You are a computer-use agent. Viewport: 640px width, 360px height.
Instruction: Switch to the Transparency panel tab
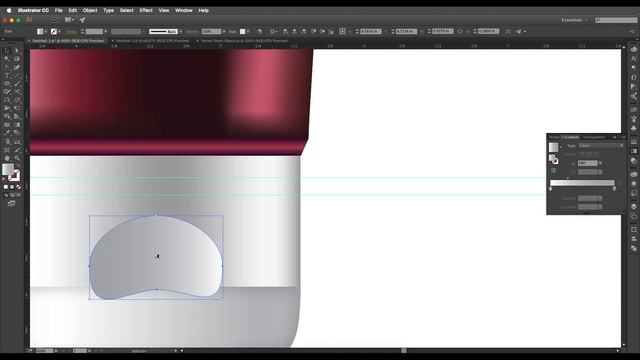coord(594,137)
